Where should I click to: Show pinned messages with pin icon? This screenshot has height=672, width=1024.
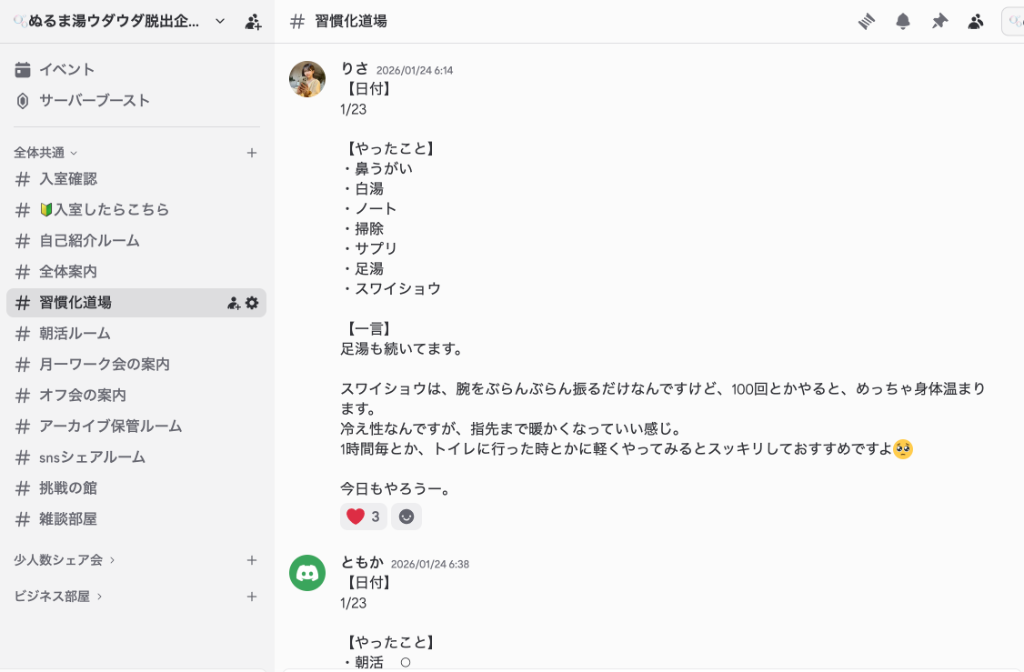pos(939,21)
